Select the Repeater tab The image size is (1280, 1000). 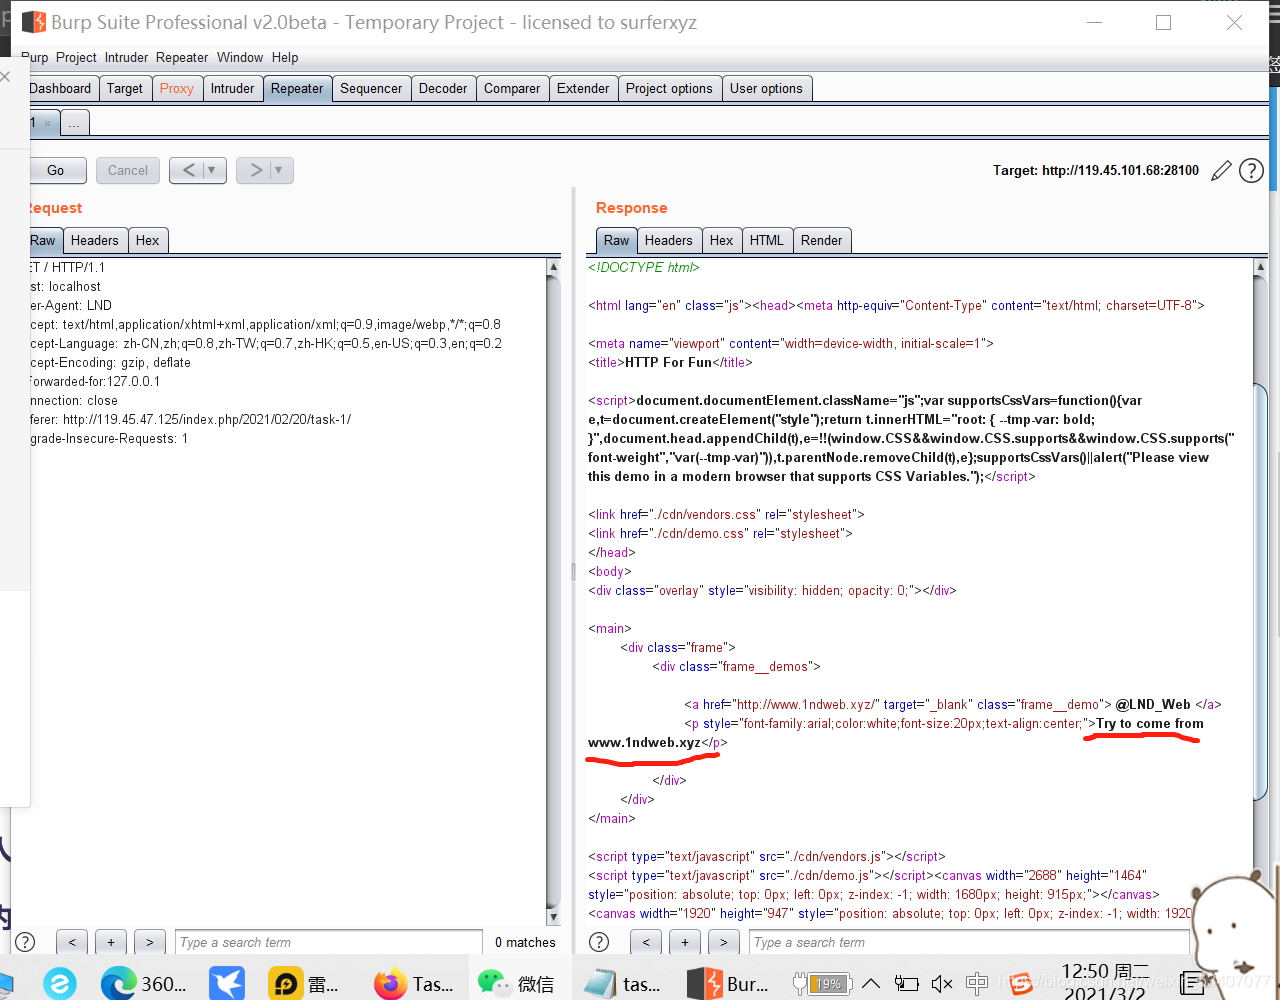(297, 88)
